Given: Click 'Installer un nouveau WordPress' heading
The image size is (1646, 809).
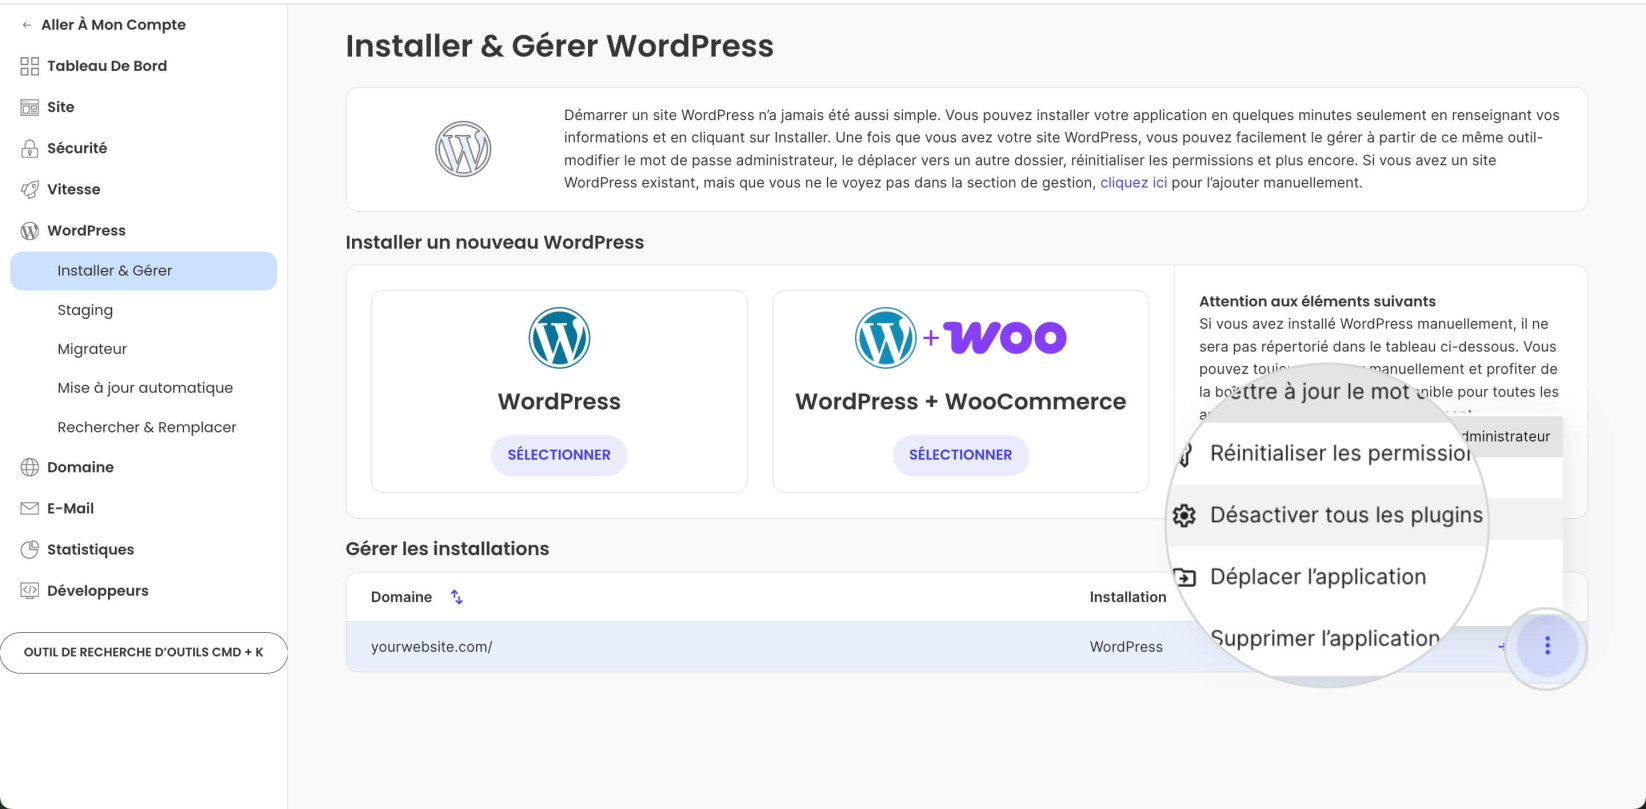Looking at the screenshot, I should (x=495, y=243).
